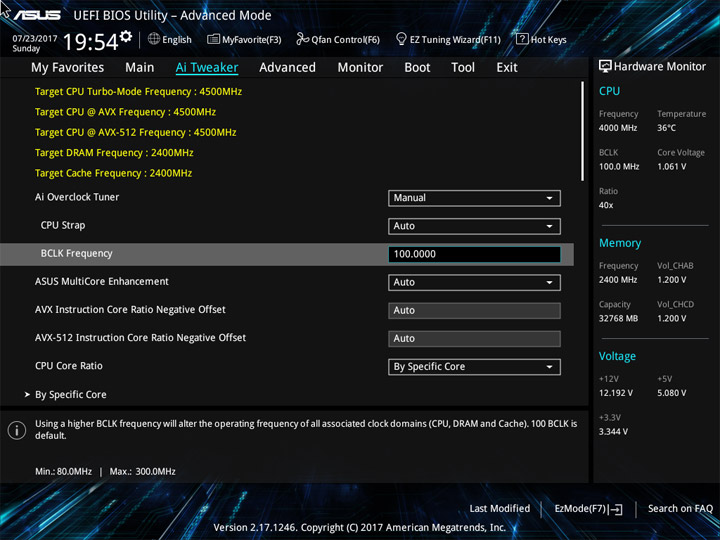The width and height of the screenshot is (720, 540).
Task: Click the BCLK Frequency label
Action: pyautogui.click(x=76, y=253)
